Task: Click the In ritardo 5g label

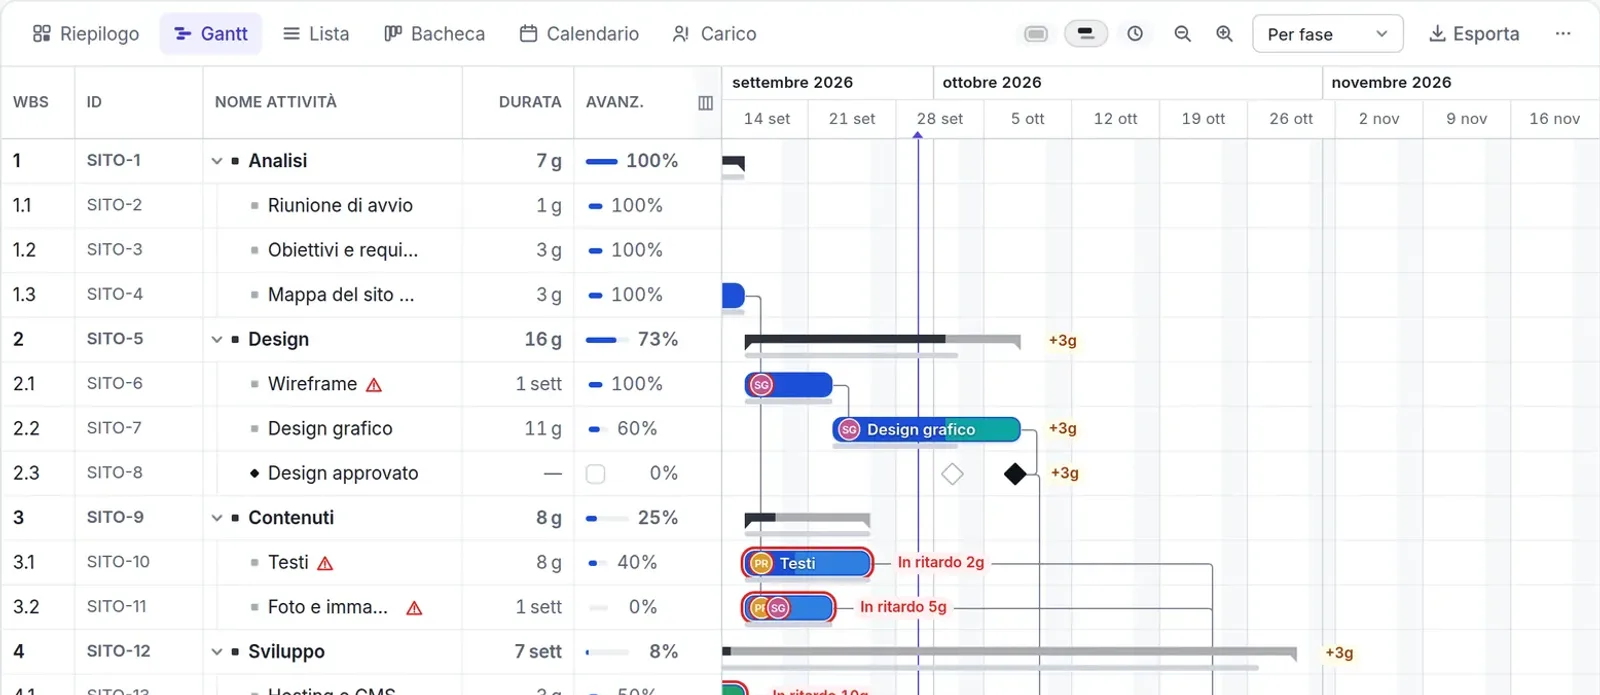Action: coord(903,607)
